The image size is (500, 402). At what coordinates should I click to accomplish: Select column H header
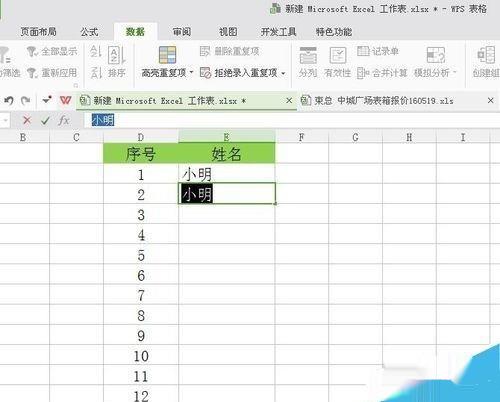[x=409, y=137]
